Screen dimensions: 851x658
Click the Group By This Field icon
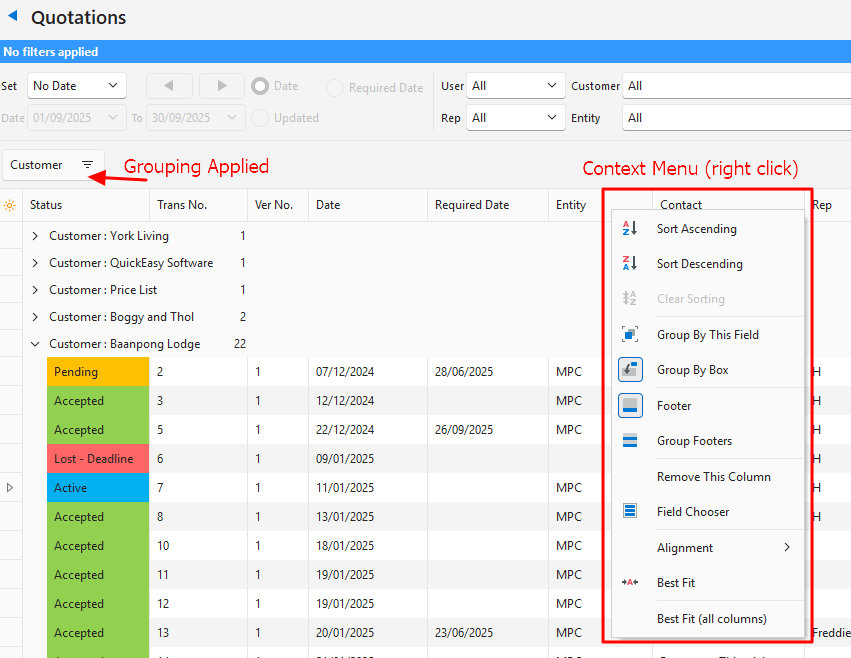coord(630,335)
